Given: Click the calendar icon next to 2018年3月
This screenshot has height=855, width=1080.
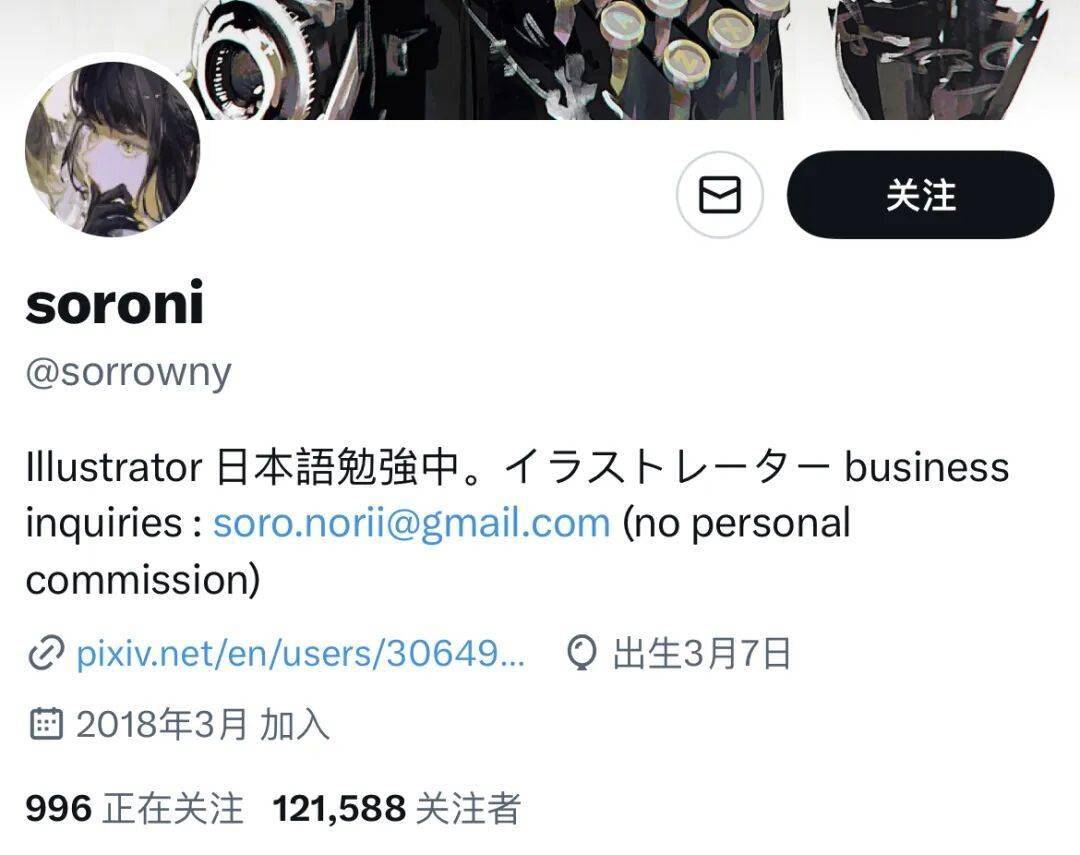Looking at the screenshot, I should [46, 724].
